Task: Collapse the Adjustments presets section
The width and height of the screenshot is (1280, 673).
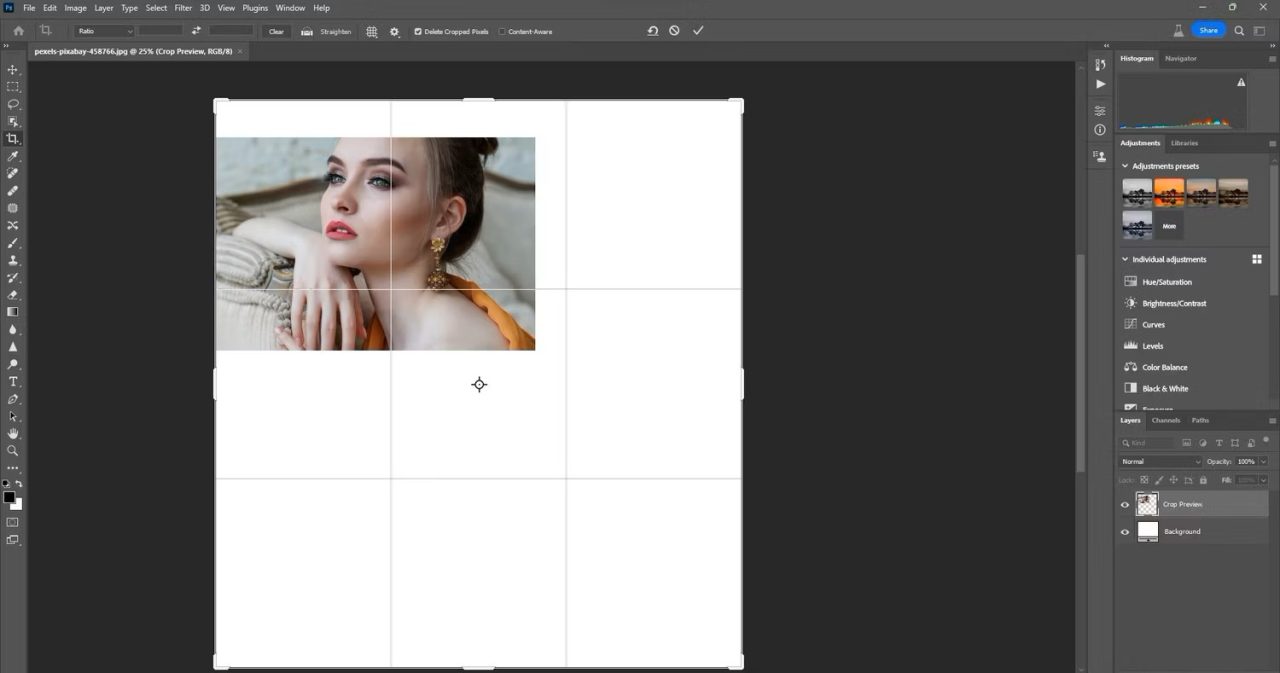Action: (x=1125, y=166)
